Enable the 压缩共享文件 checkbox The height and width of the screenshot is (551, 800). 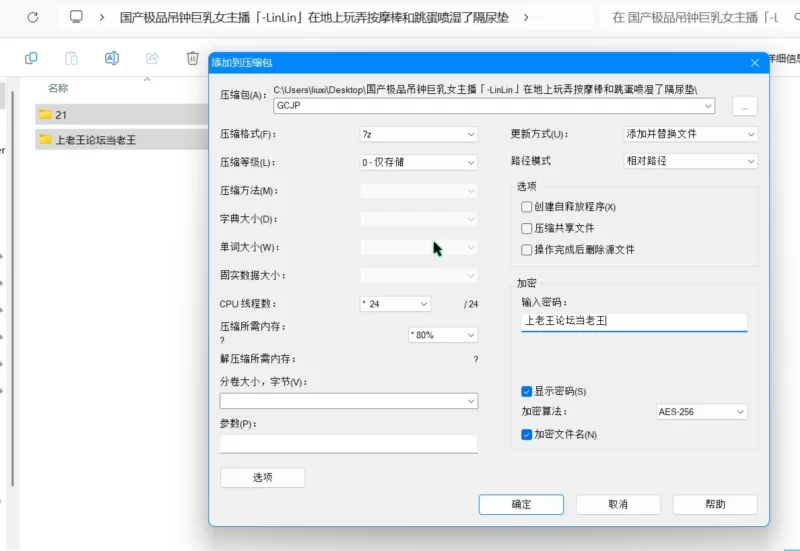(x=527, y=228)
